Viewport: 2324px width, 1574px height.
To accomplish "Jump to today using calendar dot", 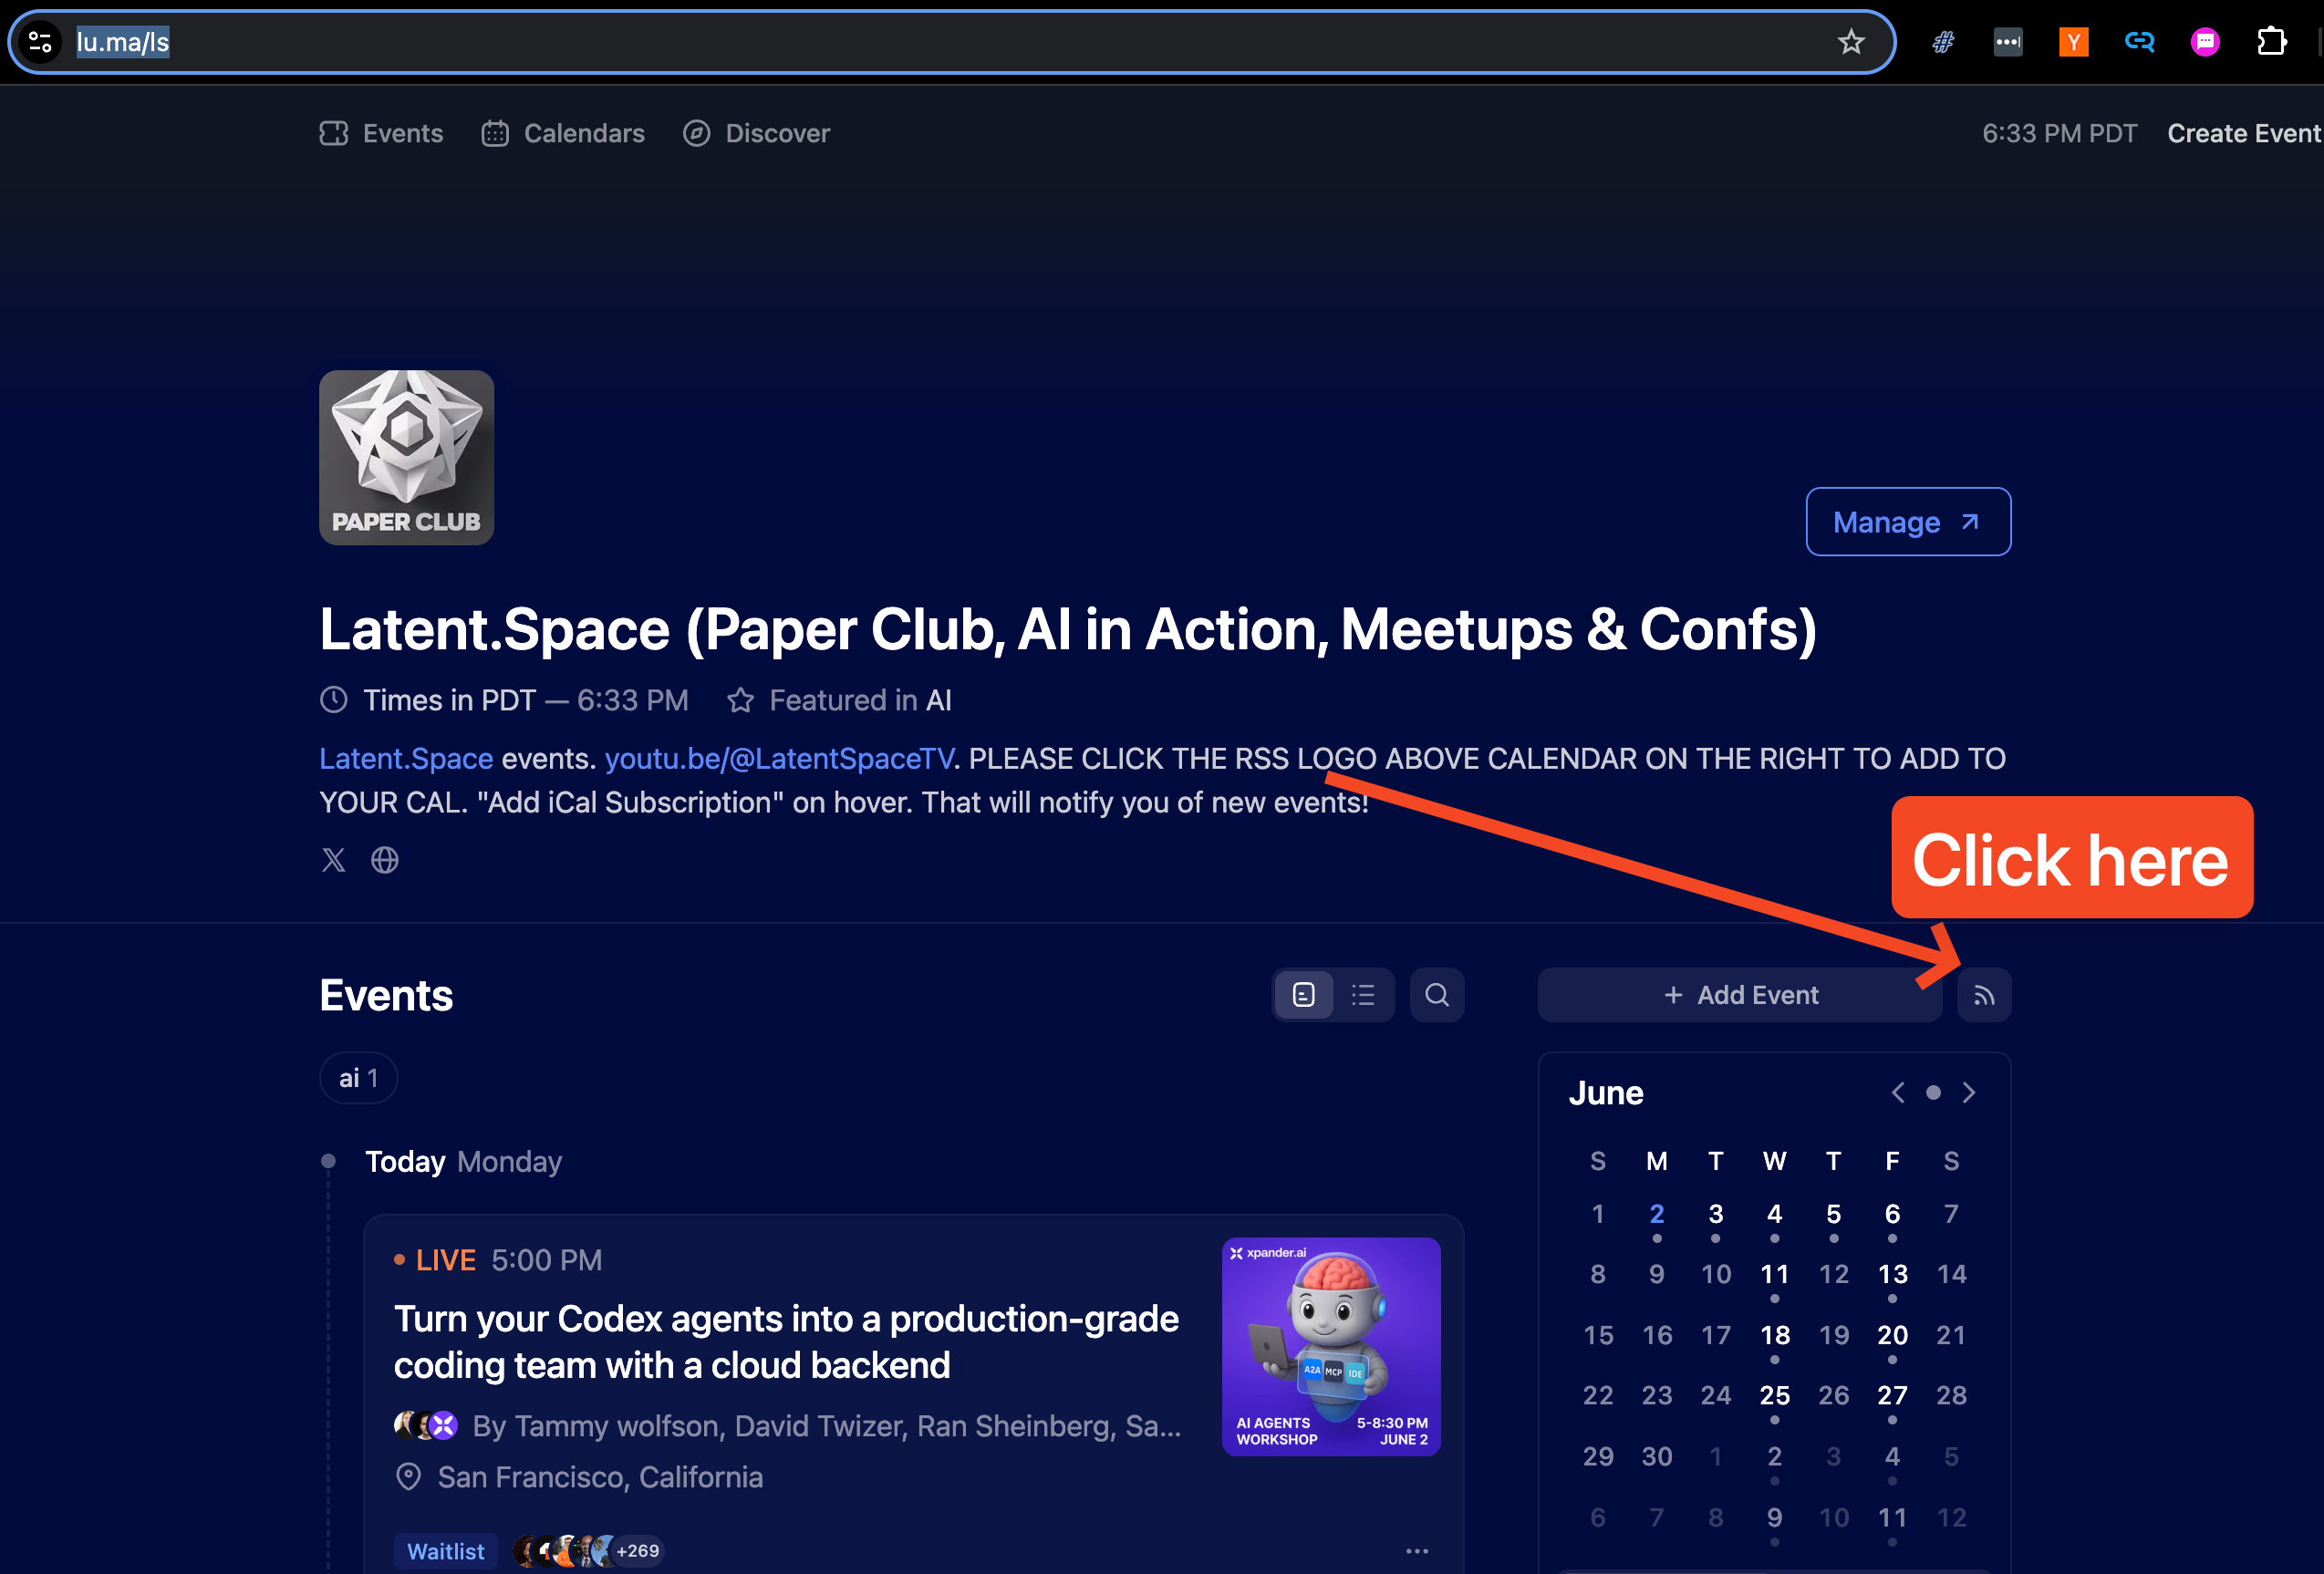I will point(1933,1092).
